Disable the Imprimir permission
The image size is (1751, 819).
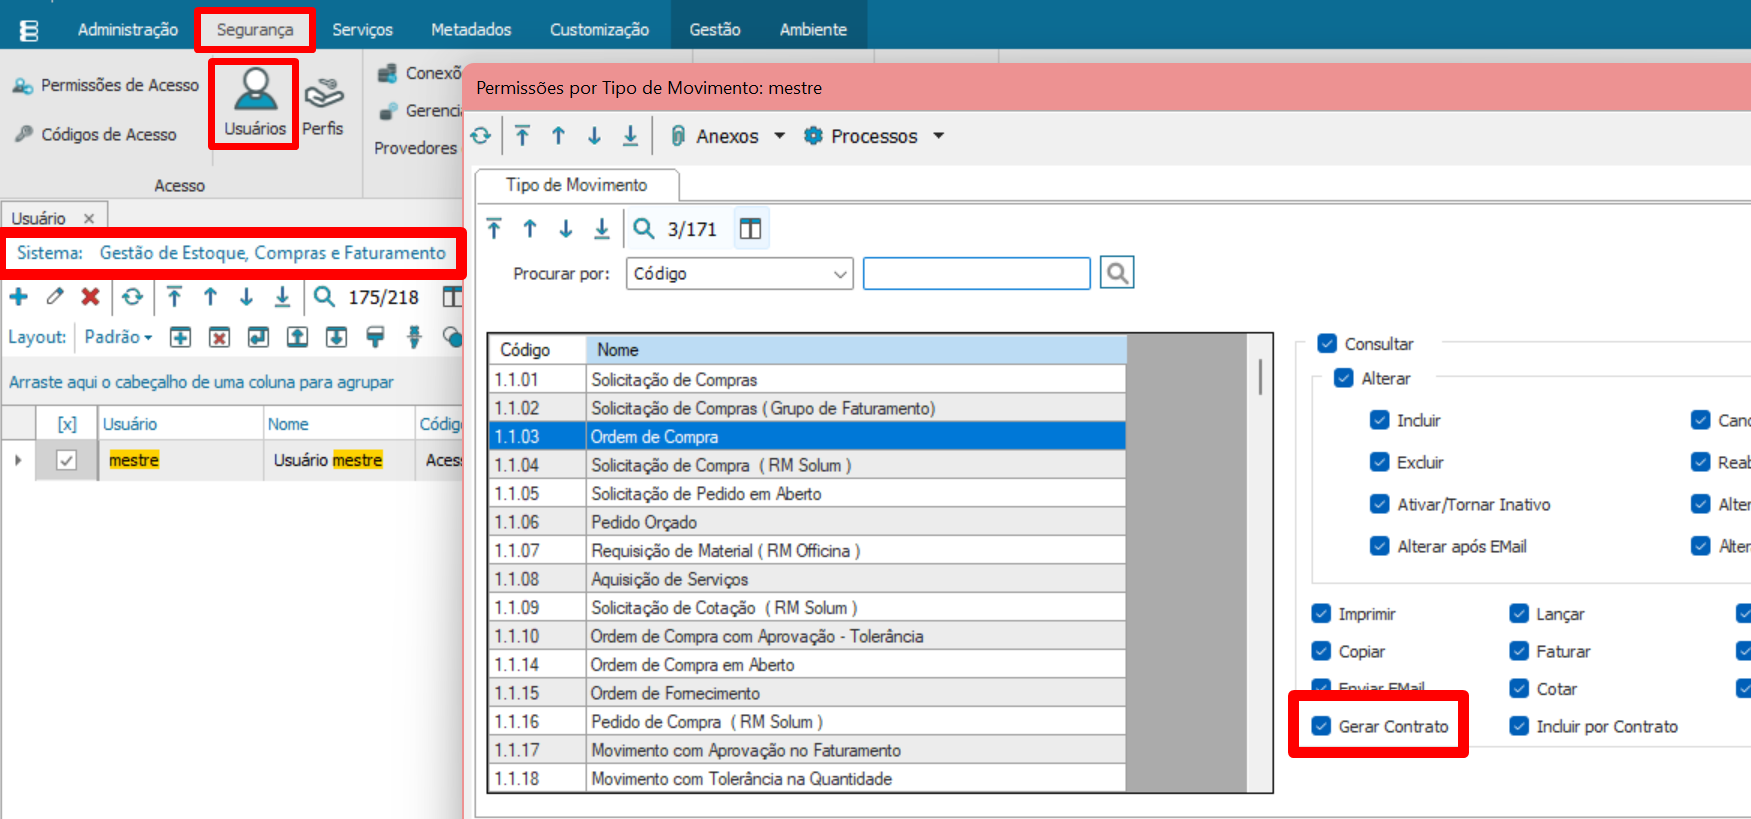pos(1321,613)
